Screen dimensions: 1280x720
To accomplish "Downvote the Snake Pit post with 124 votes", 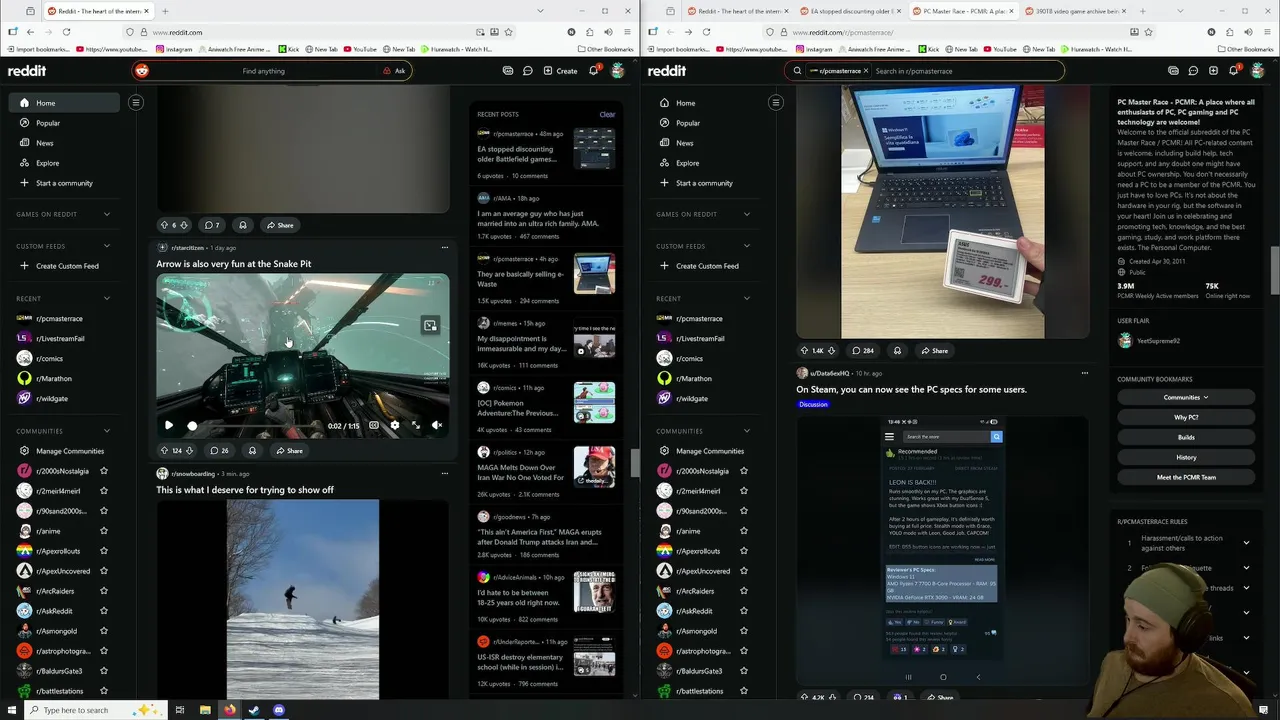I will pos(189,450).
